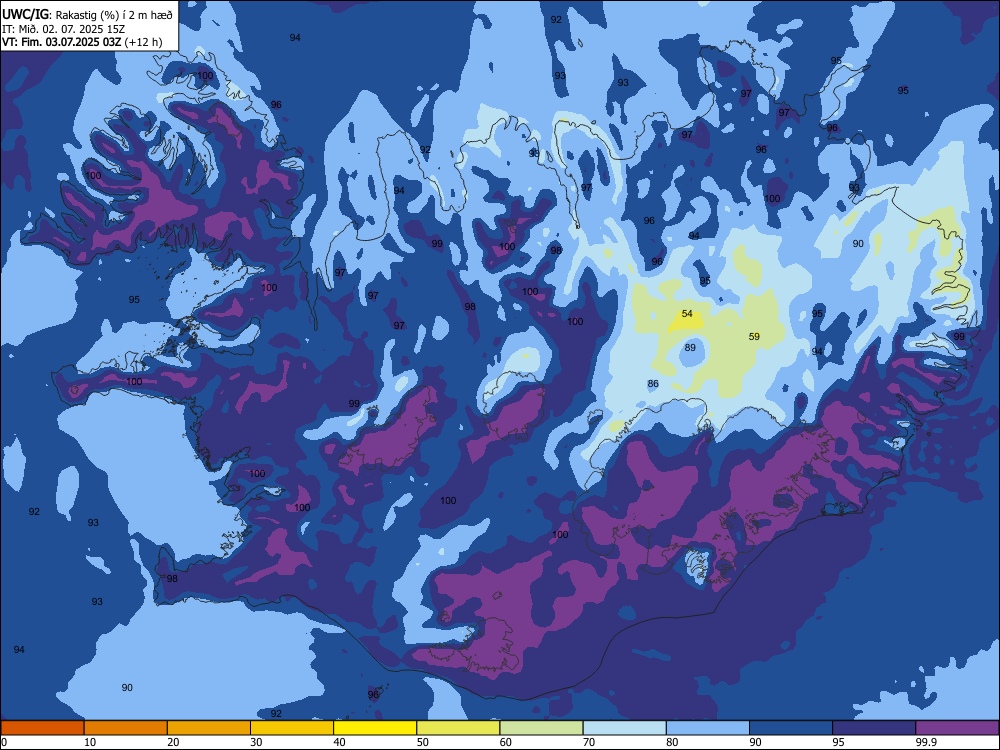Pick the light orange 20–30 legend swatch
The width and height of the screenshot is (1000, 750).
(209, 728)
